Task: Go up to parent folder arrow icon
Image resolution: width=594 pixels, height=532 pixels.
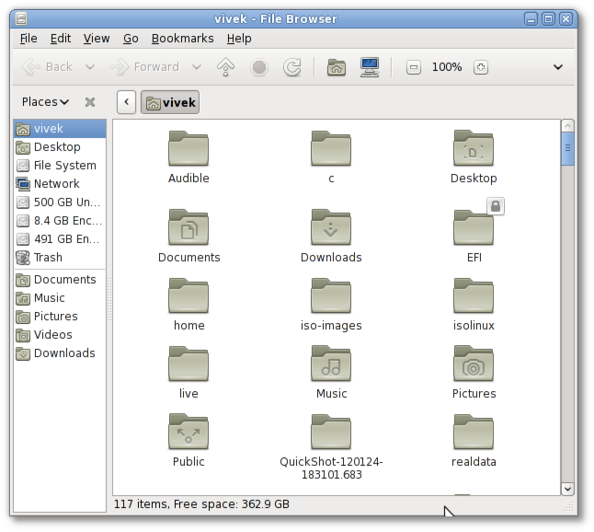Action: (x=225, y=67)
